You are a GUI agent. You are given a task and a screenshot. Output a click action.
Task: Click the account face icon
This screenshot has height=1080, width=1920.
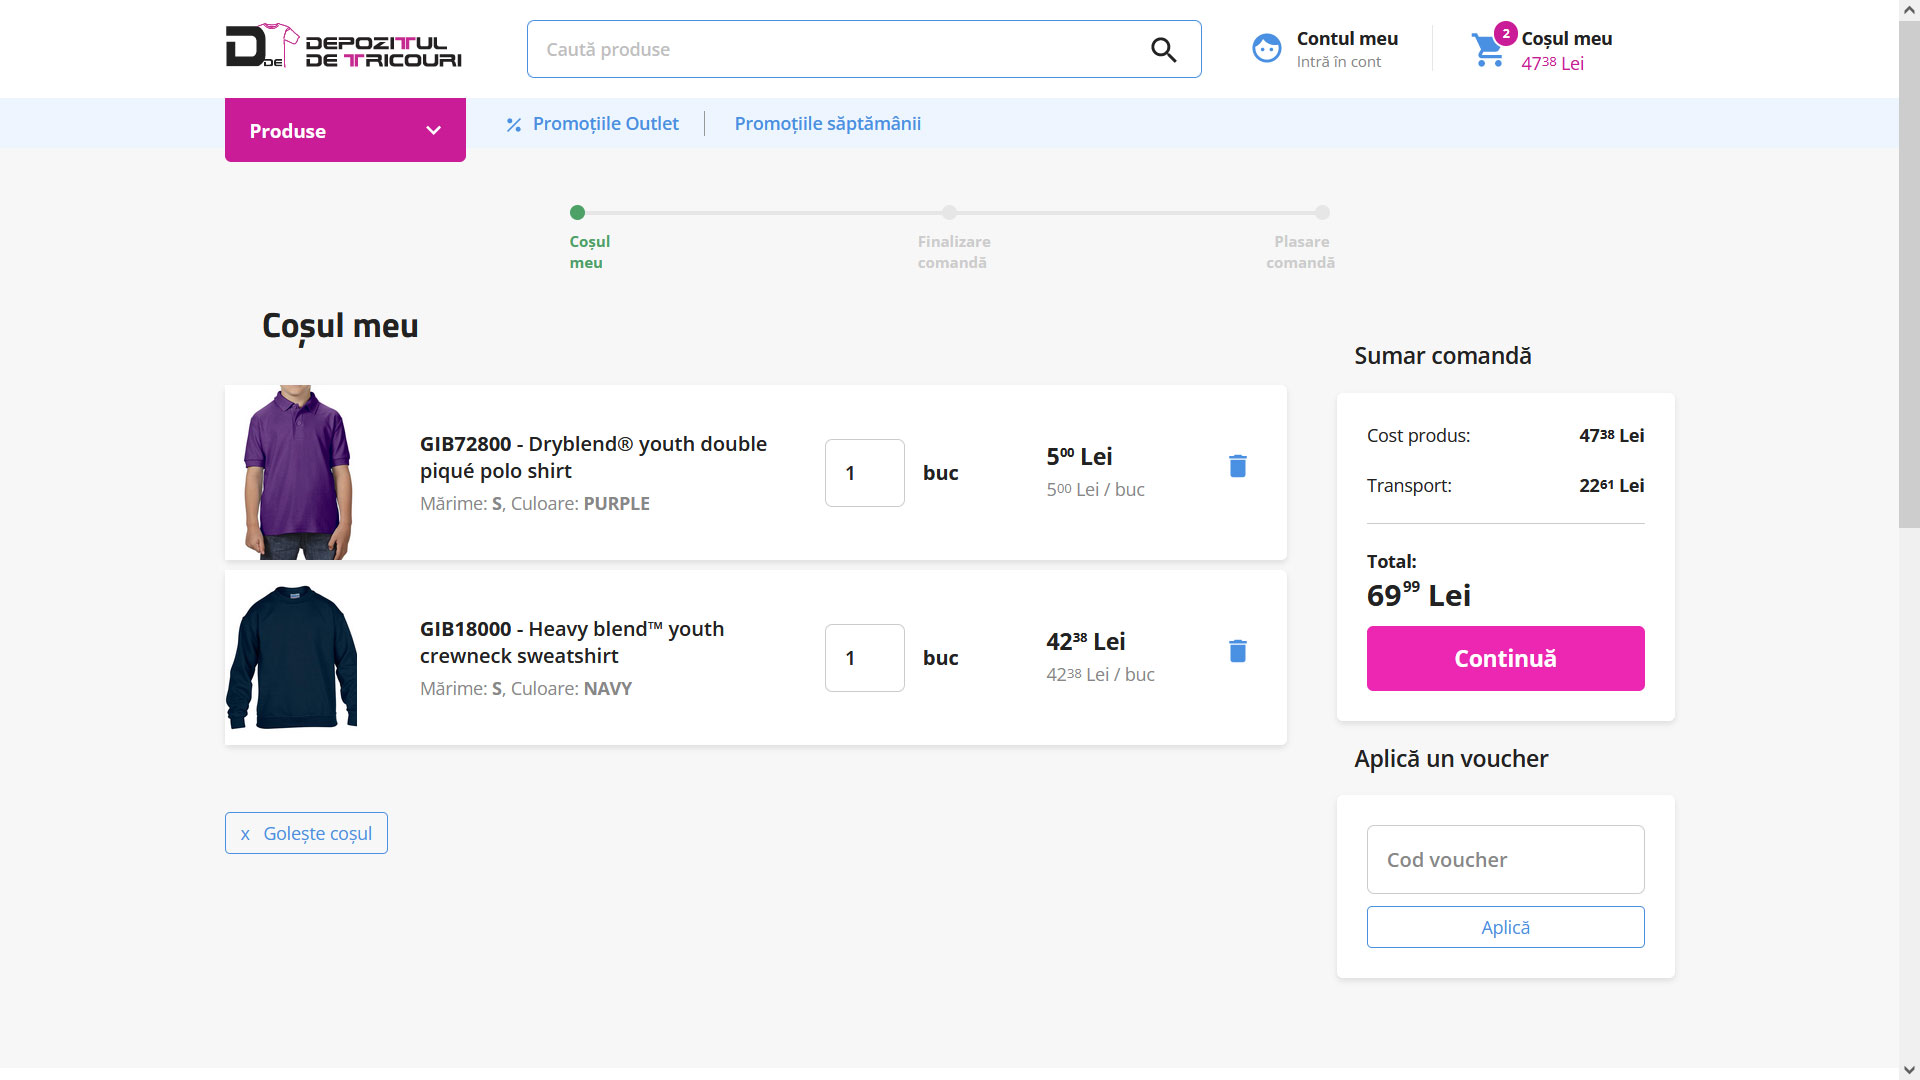tap(1266, 49)
